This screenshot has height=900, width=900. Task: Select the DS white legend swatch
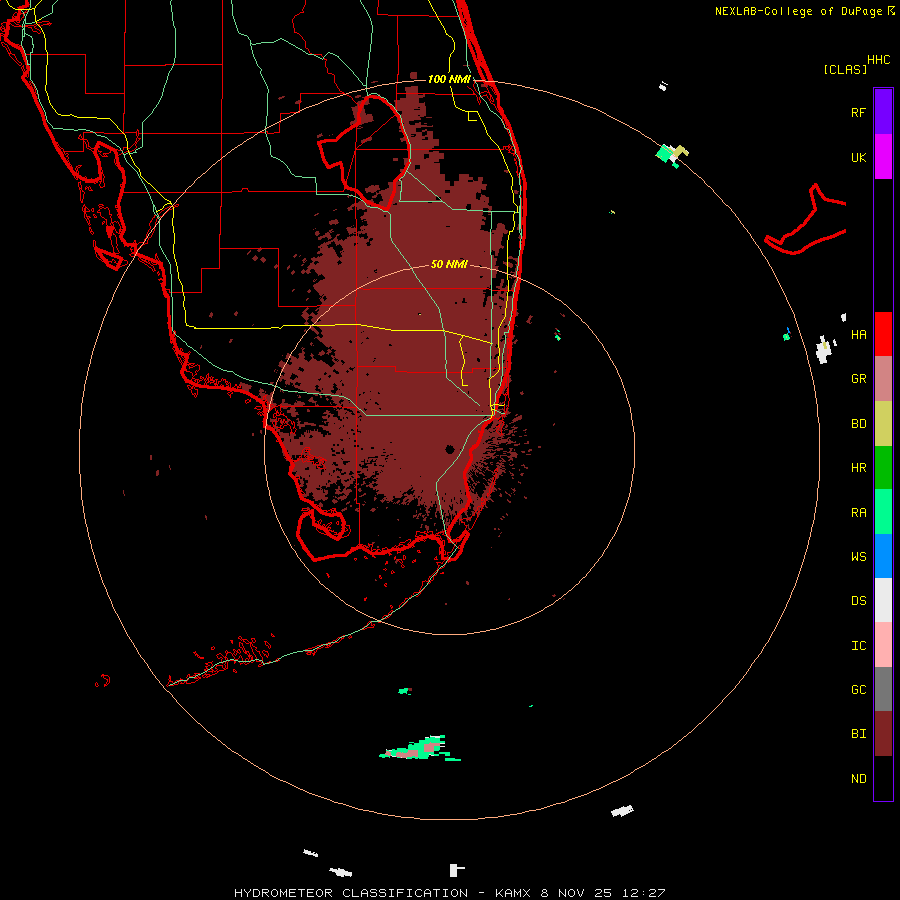point(883,600)
